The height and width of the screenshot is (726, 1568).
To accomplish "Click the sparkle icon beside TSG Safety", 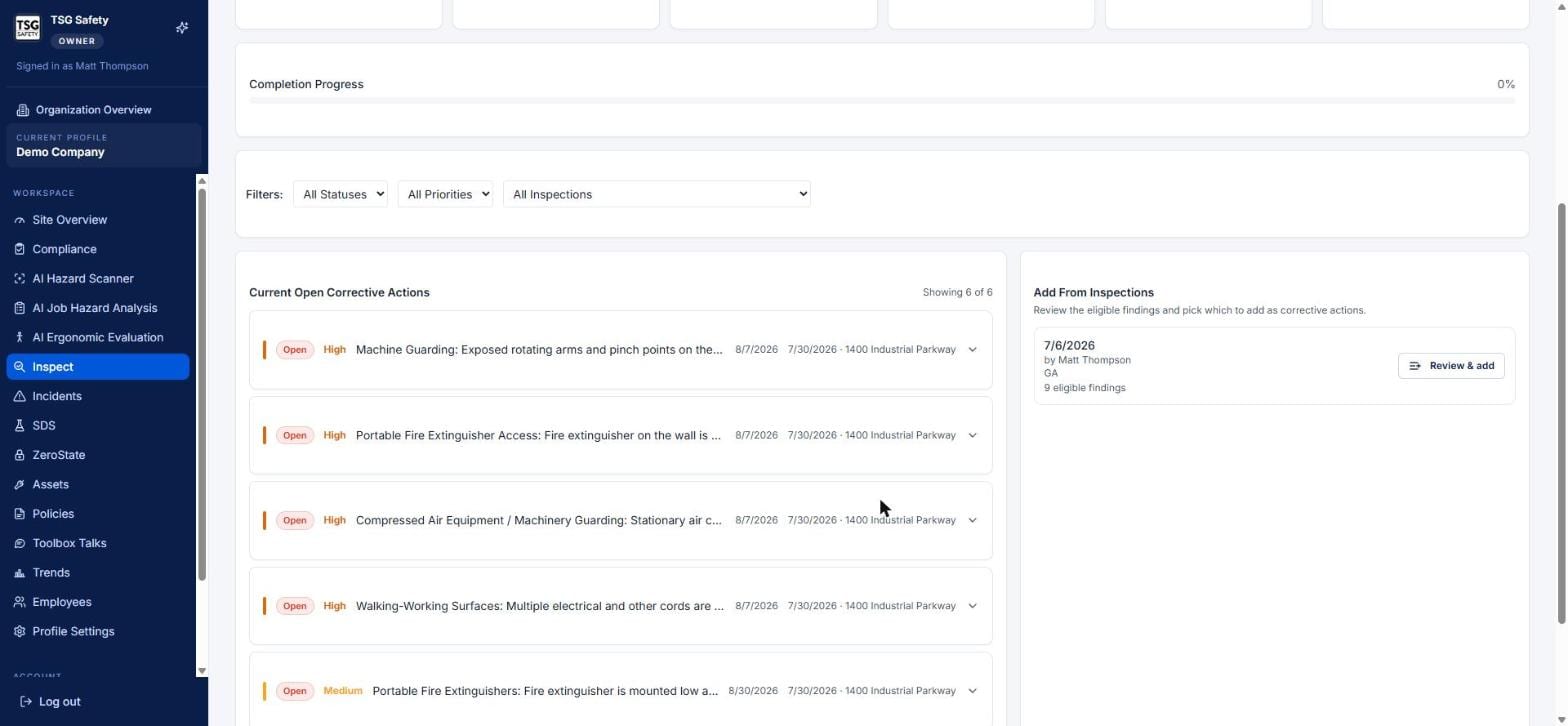I will pos(182,28).
